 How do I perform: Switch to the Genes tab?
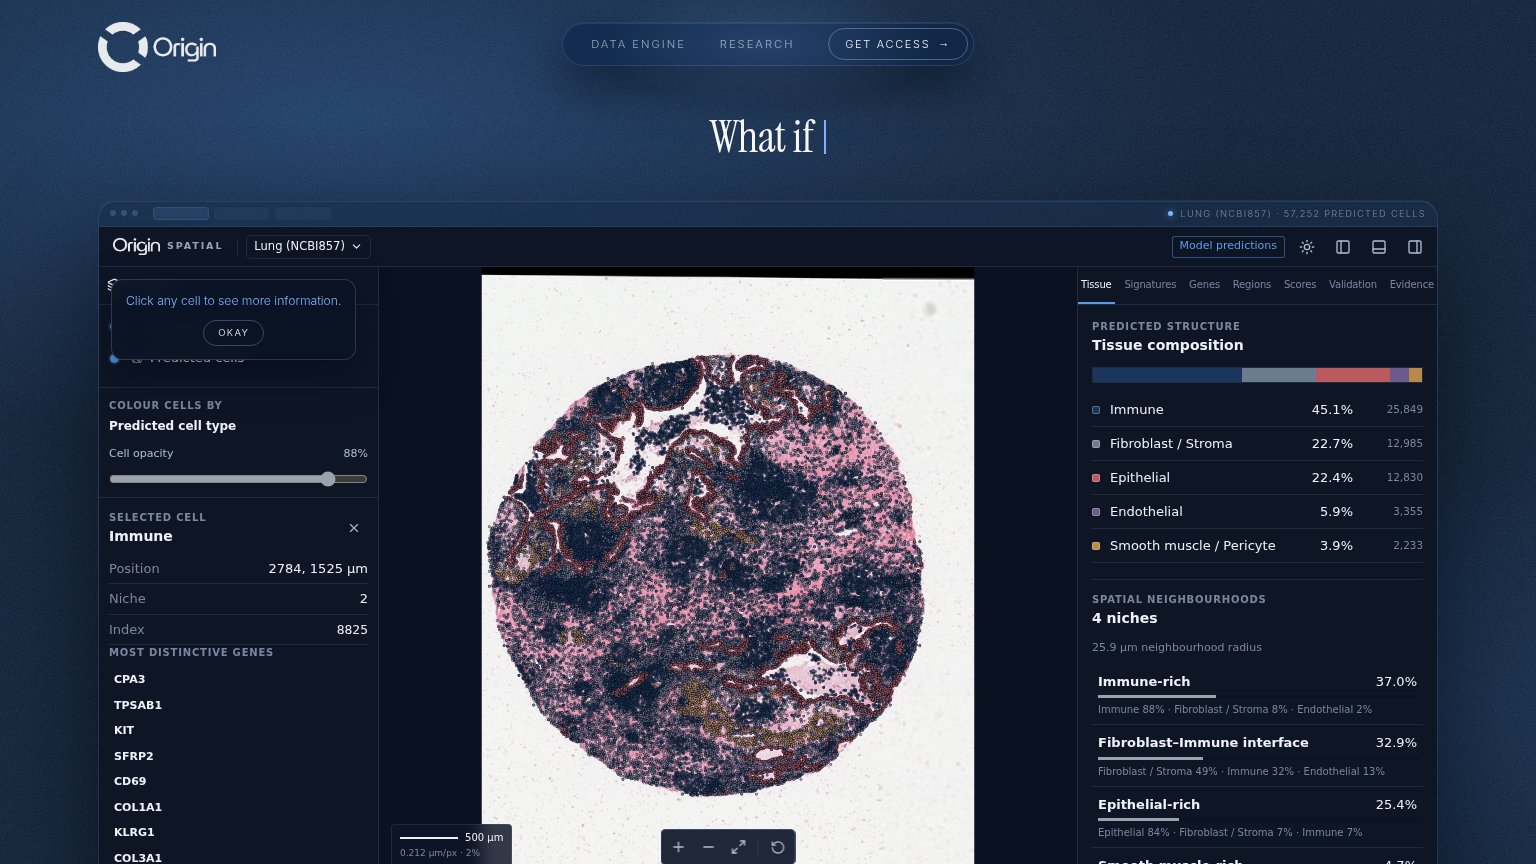(x=1204, y=284)
